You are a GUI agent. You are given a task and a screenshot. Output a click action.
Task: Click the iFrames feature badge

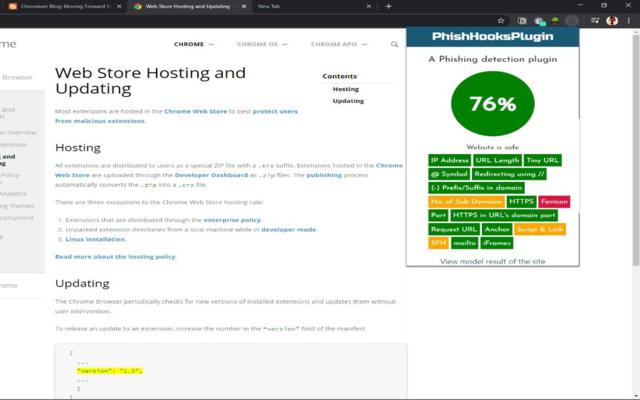(496, 243)
